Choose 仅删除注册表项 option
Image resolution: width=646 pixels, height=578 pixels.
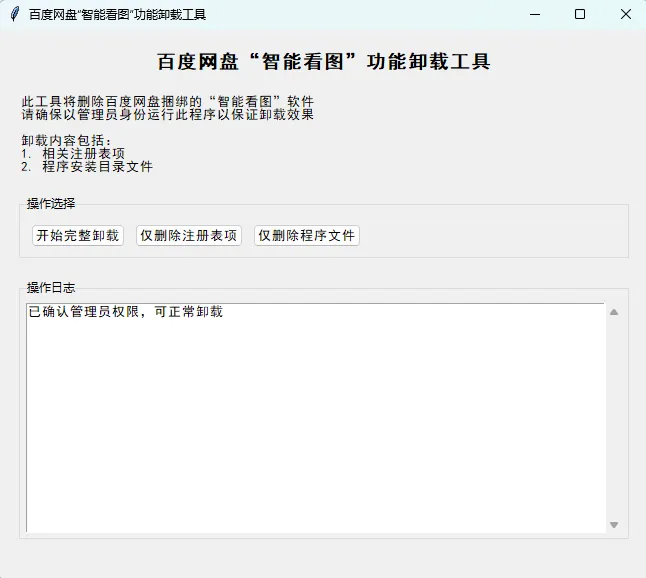click(x=189, y=236)
